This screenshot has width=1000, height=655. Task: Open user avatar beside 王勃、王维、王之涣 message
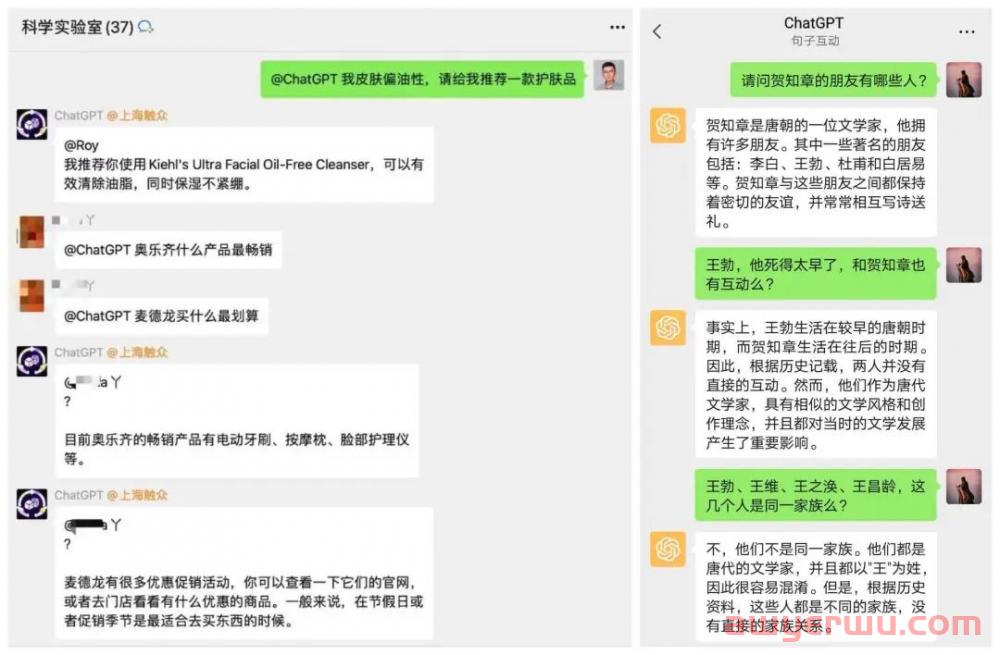click(x=964, y=487)
